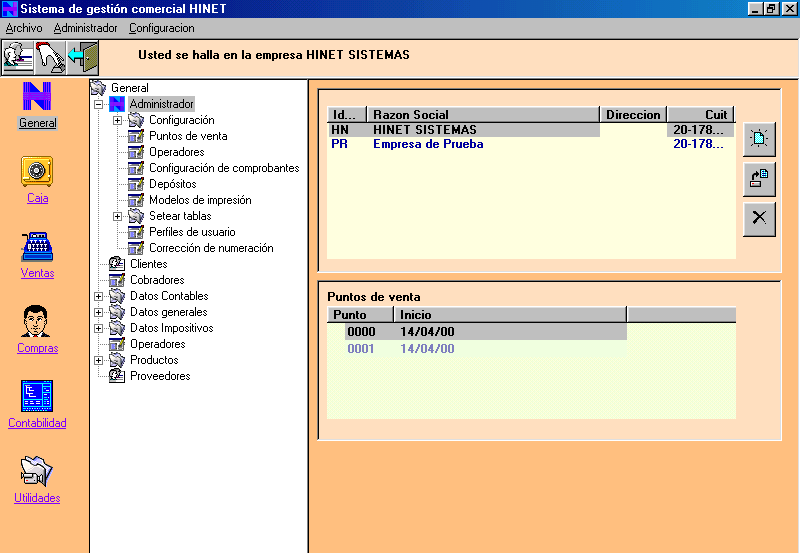Image resolution: width=800 pixels, height=553 pixels.
Task: Click the exit door toolbar icon
Action: pos(82,58)
